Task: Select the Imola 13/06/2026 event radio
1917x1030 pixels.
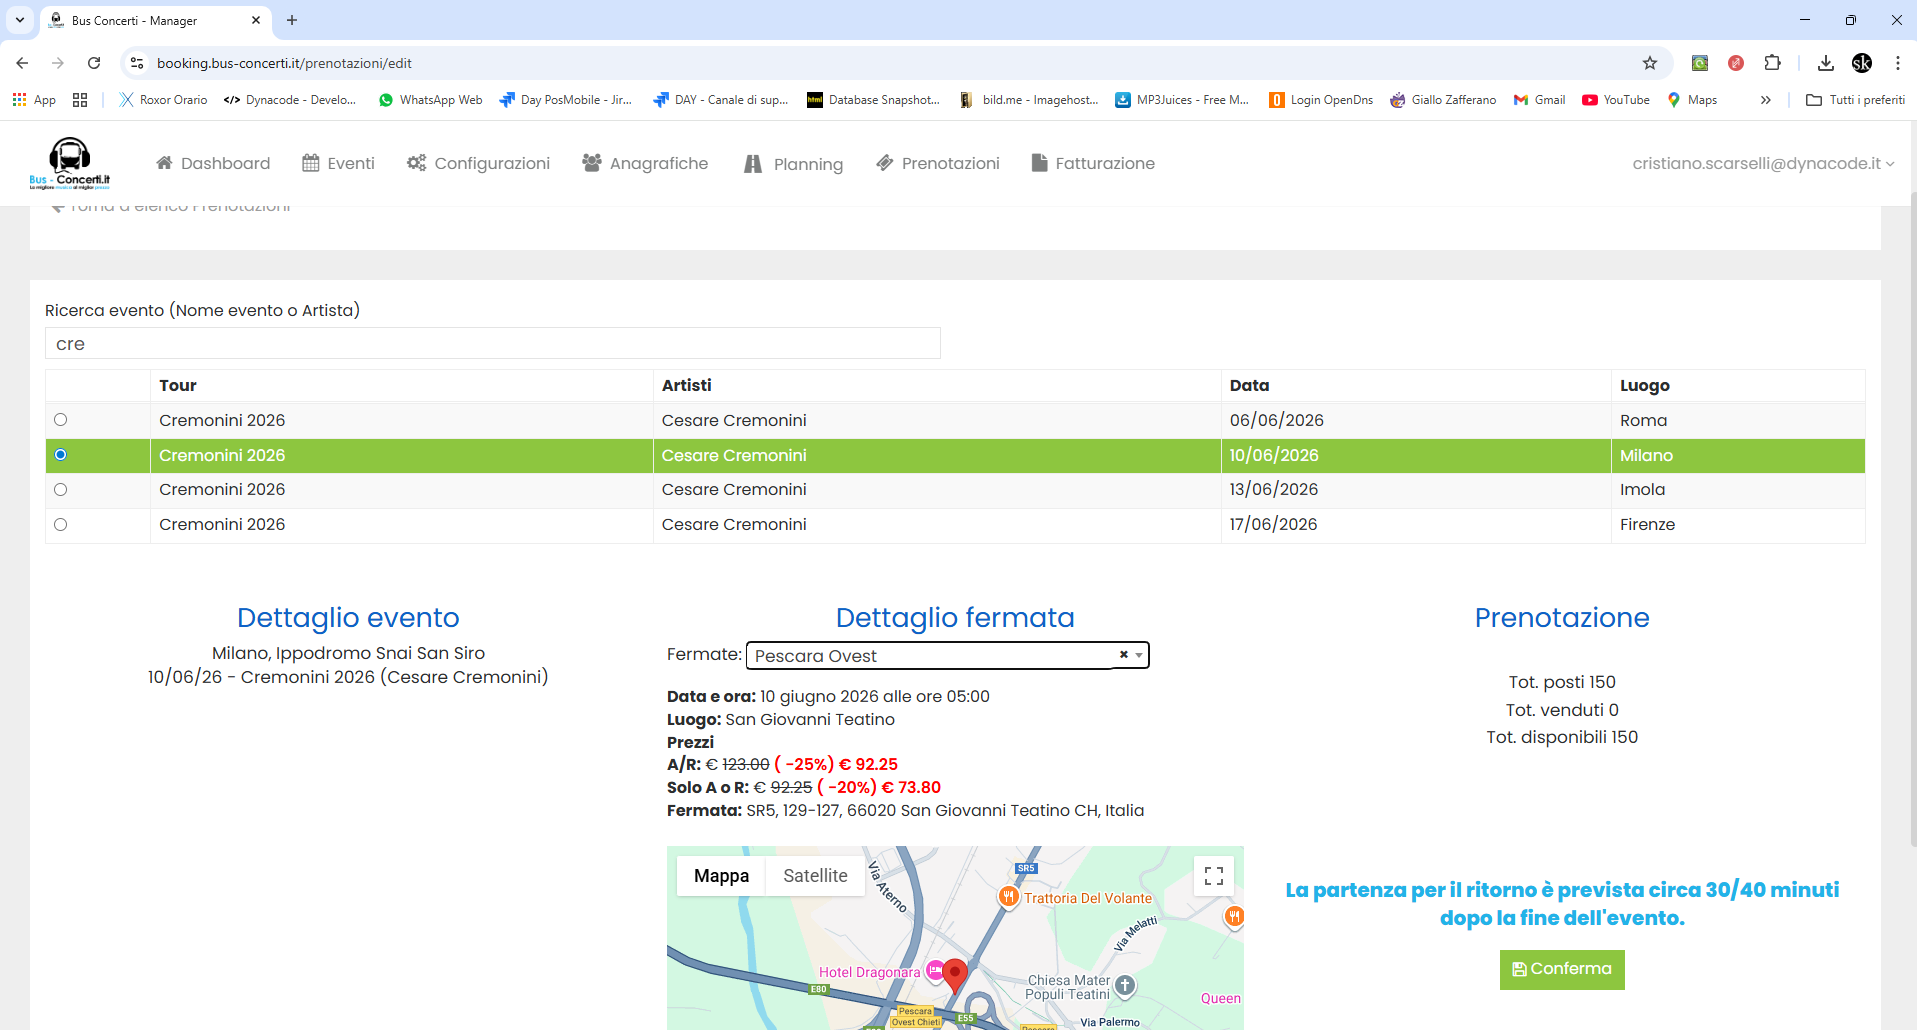Action: (61, 490)
